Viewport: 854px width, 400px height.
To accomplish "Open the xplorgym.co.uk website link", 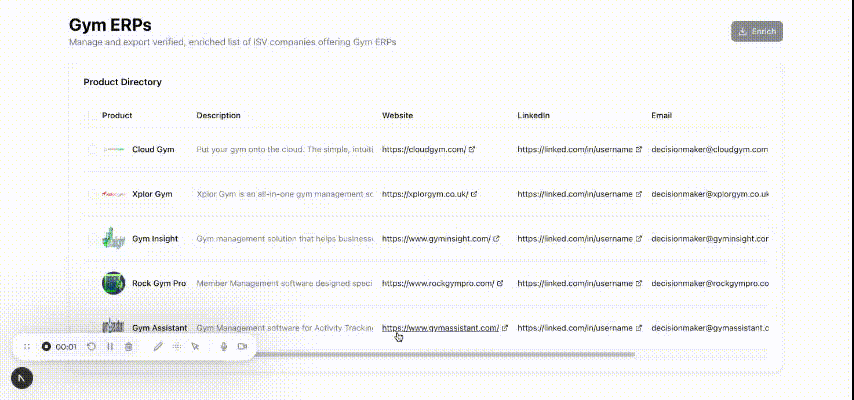I will pos(429,194).
